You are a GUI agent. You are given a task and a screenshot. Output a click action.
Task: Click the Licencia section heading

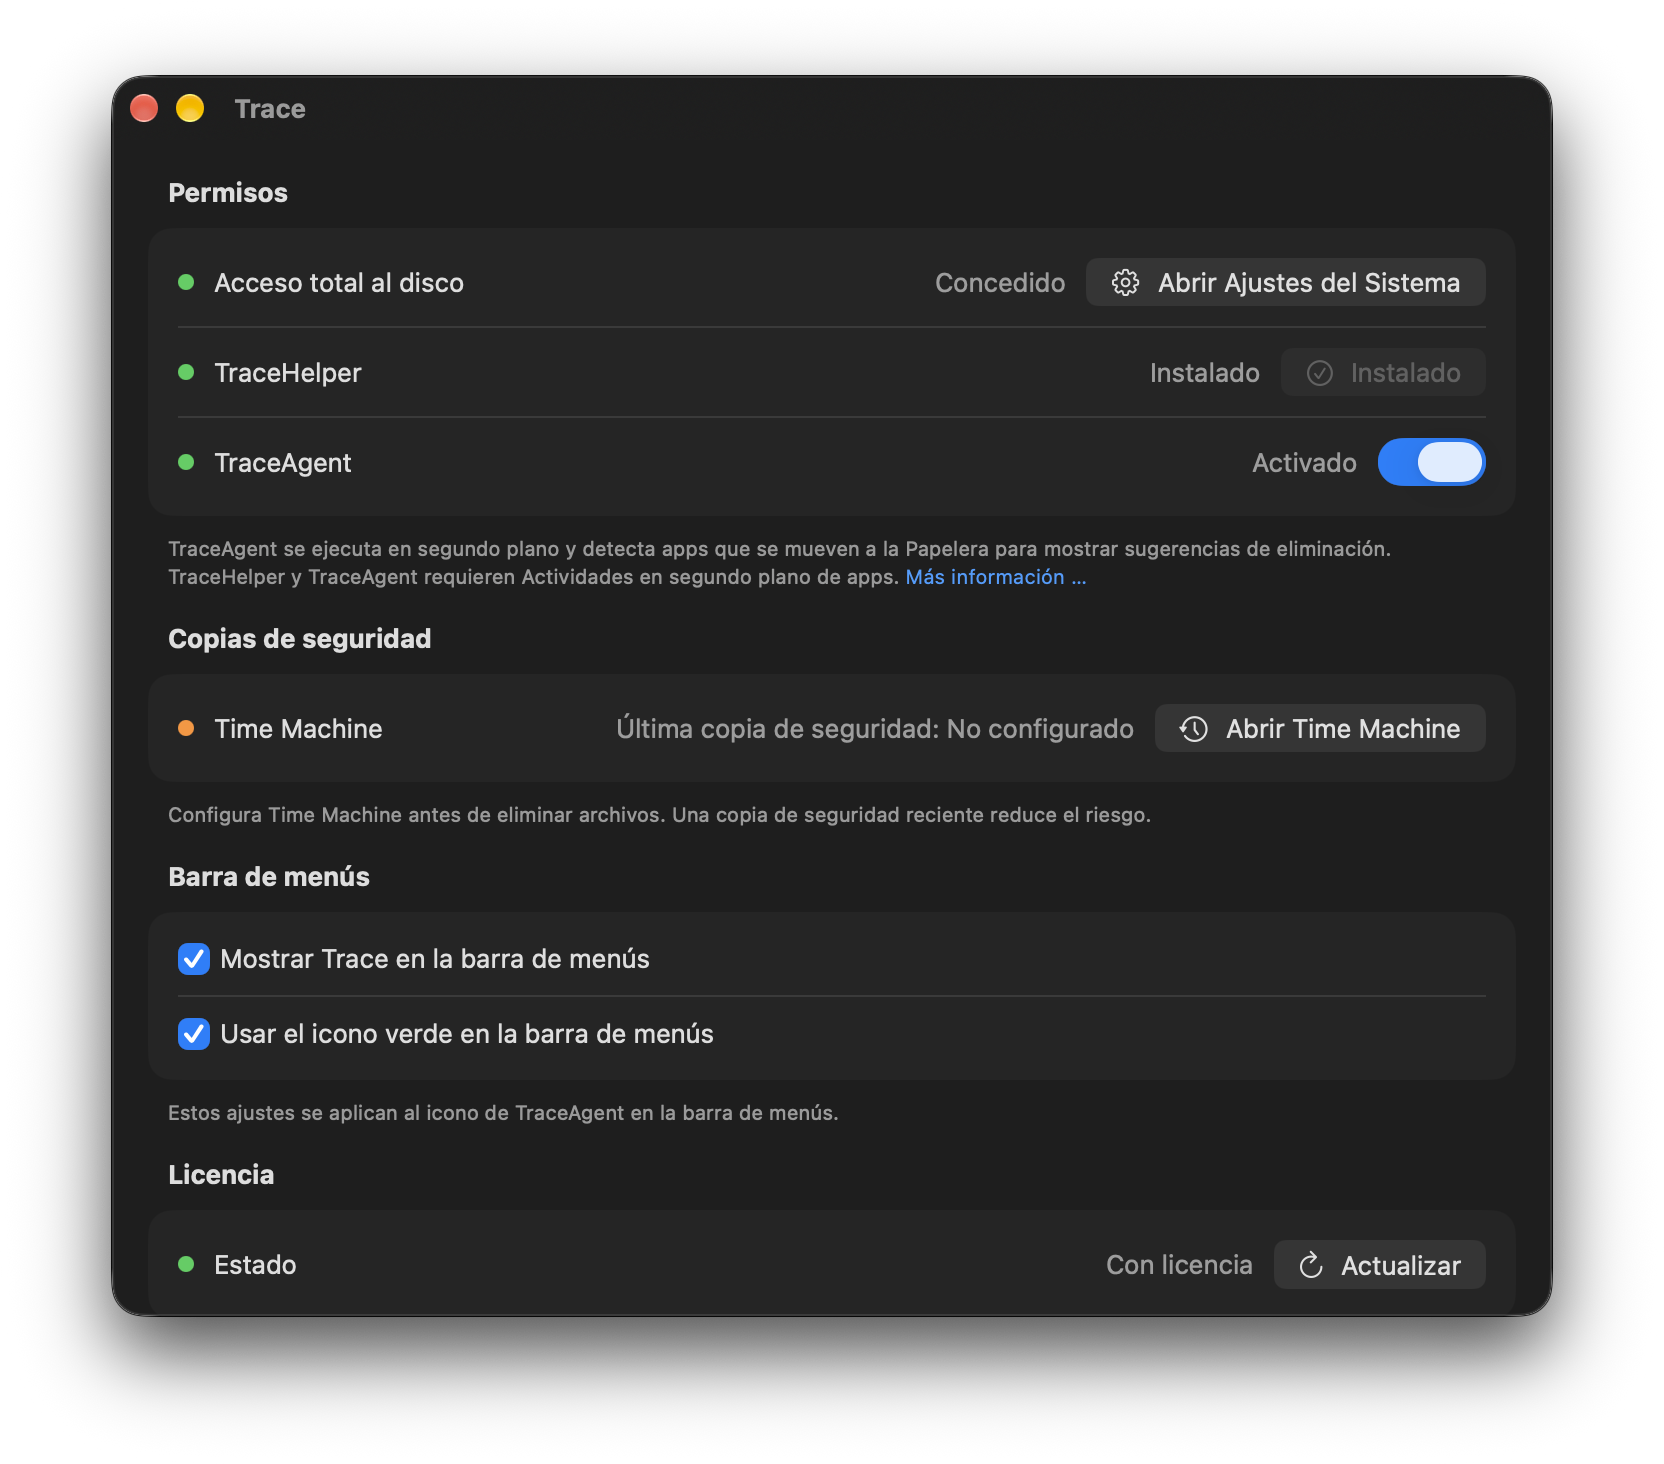coord(221,1175)
